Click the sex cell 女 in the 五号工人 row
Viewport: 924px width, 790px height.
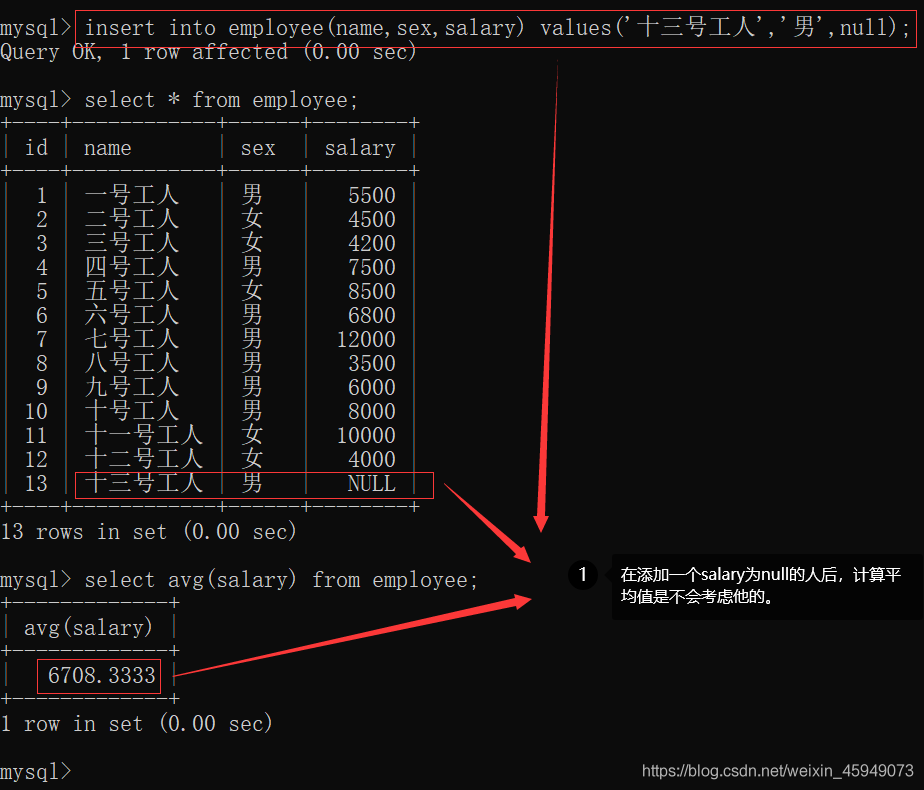point(252,291)
